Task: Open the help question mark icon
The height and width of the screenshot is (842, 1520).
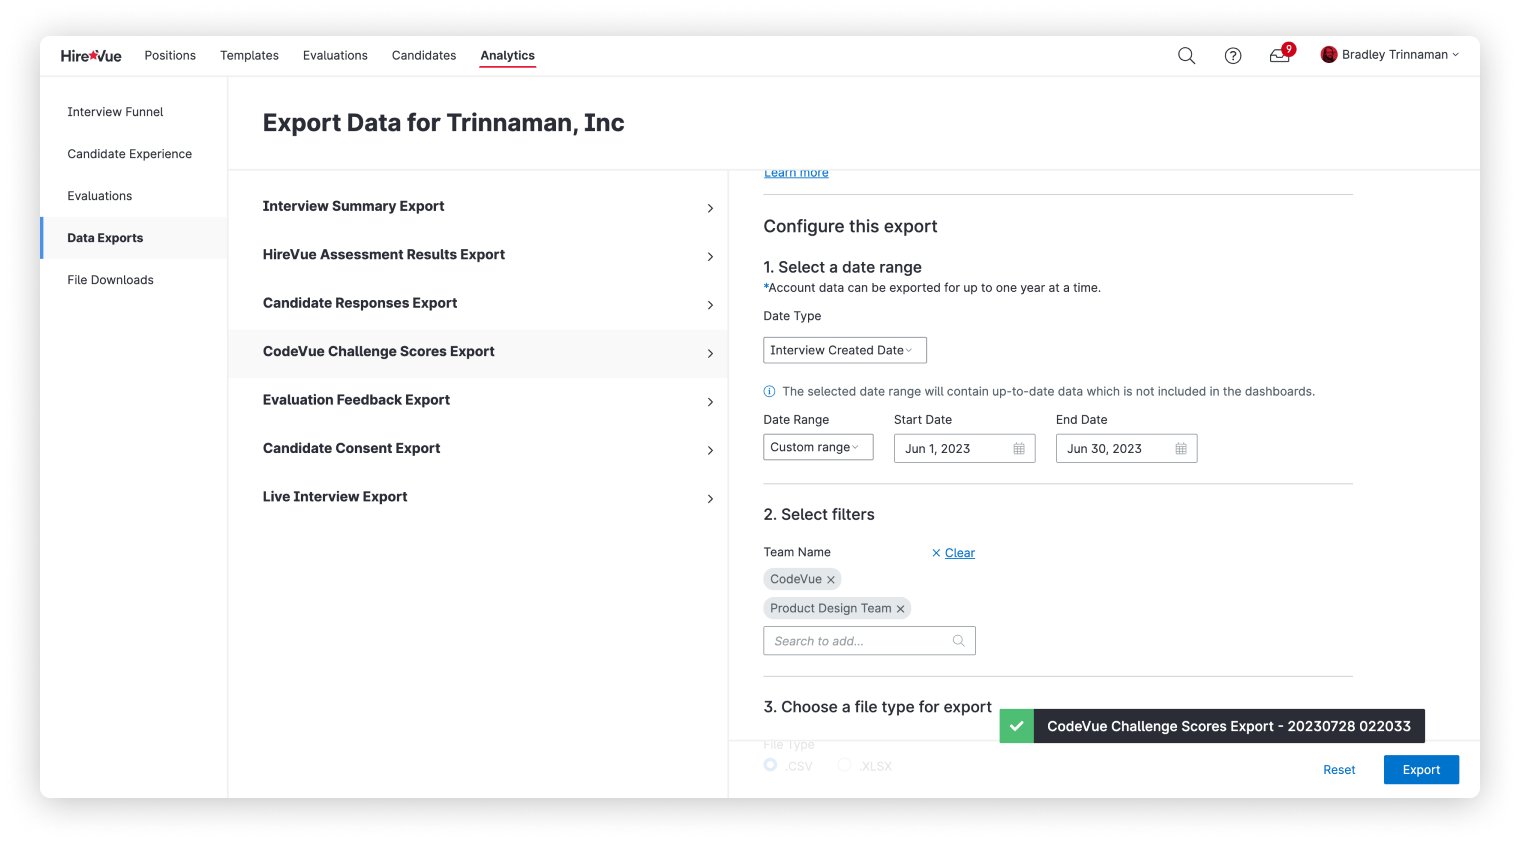Action: tap(1233, 56)
